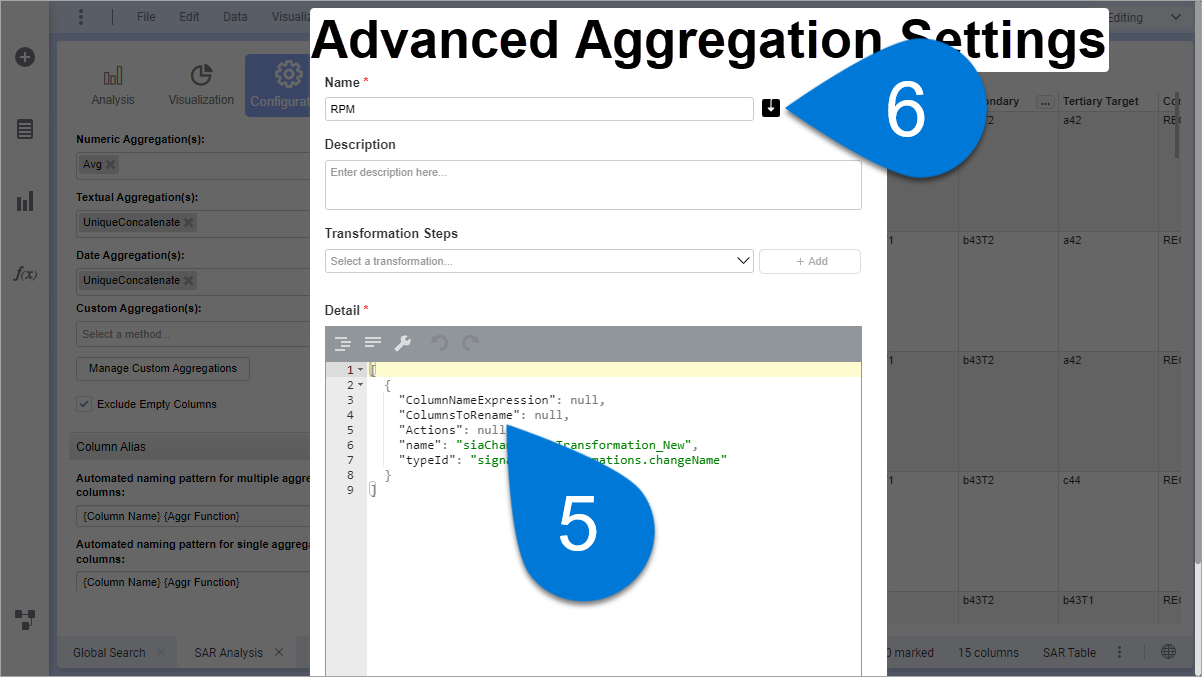
Task: Remove the Avg numeric aggregation tag
Action: pyautogui.click(x=111, y=165)
